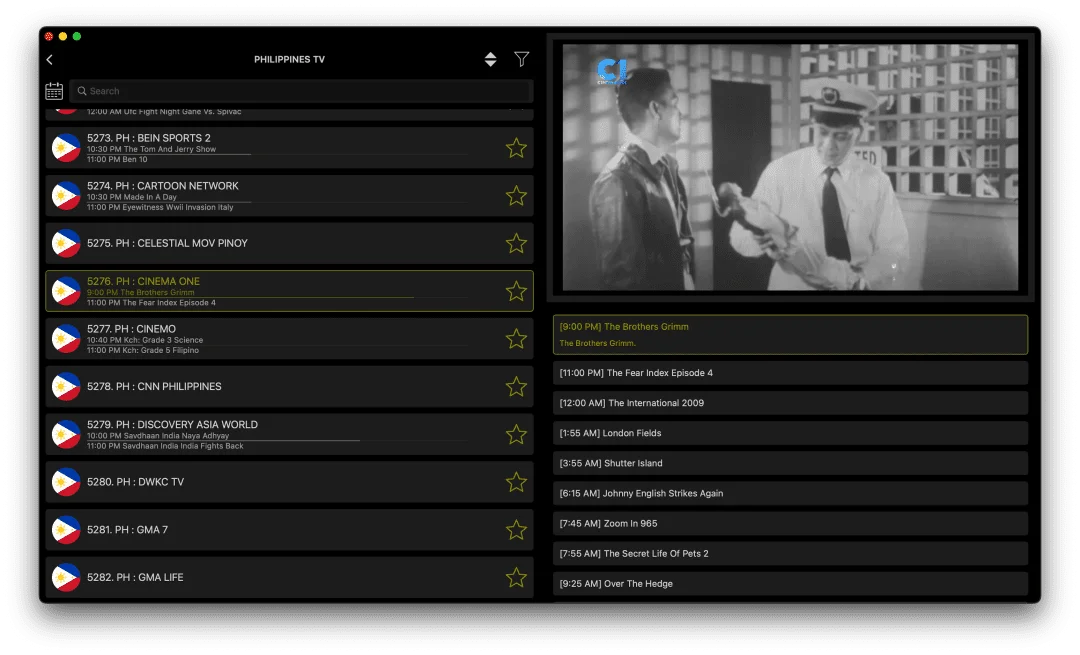Favorite the CNN PHILIPPINES channel
Image resolution: width=1080 pixels, height=655 pixels.
pyautogui.click(x=516, y=386)
